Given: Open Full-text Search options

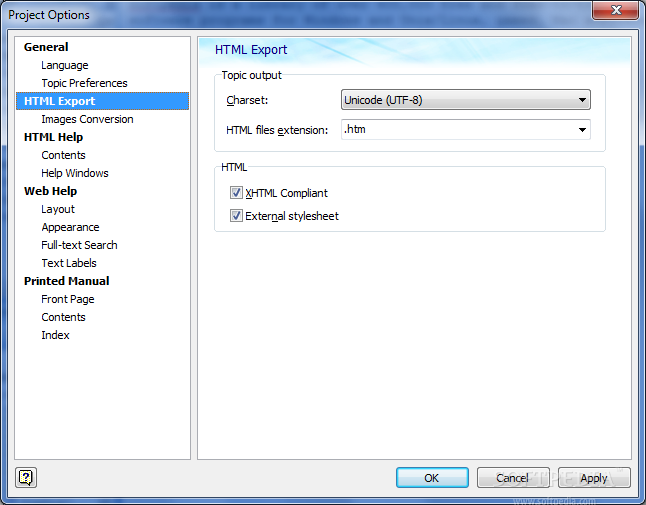Looking at the screenshot, I should click(x=79, y=245).
